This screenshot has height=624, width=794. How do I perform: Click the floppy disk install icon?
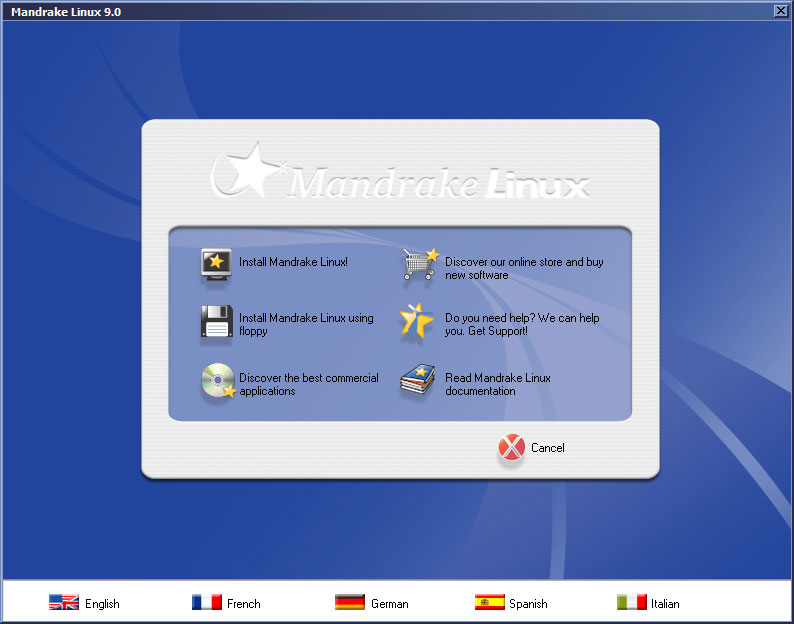(217, 321)
